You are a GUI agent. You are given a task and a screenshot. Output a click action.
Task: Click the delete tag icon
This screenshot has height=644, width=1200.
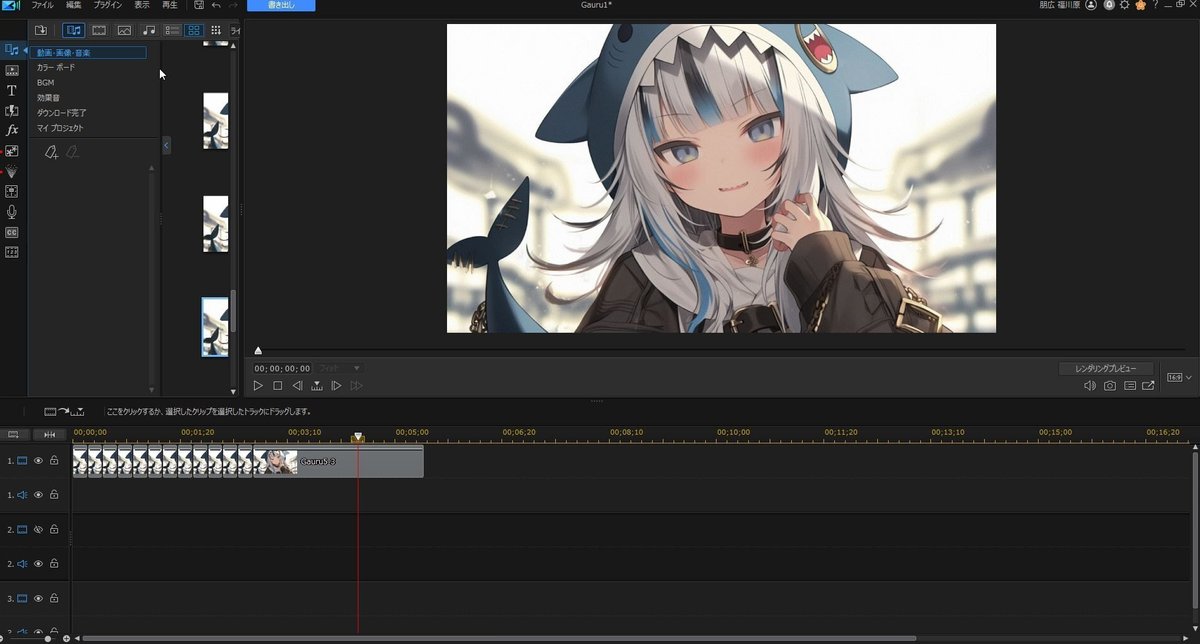click(x=72, y=152)
